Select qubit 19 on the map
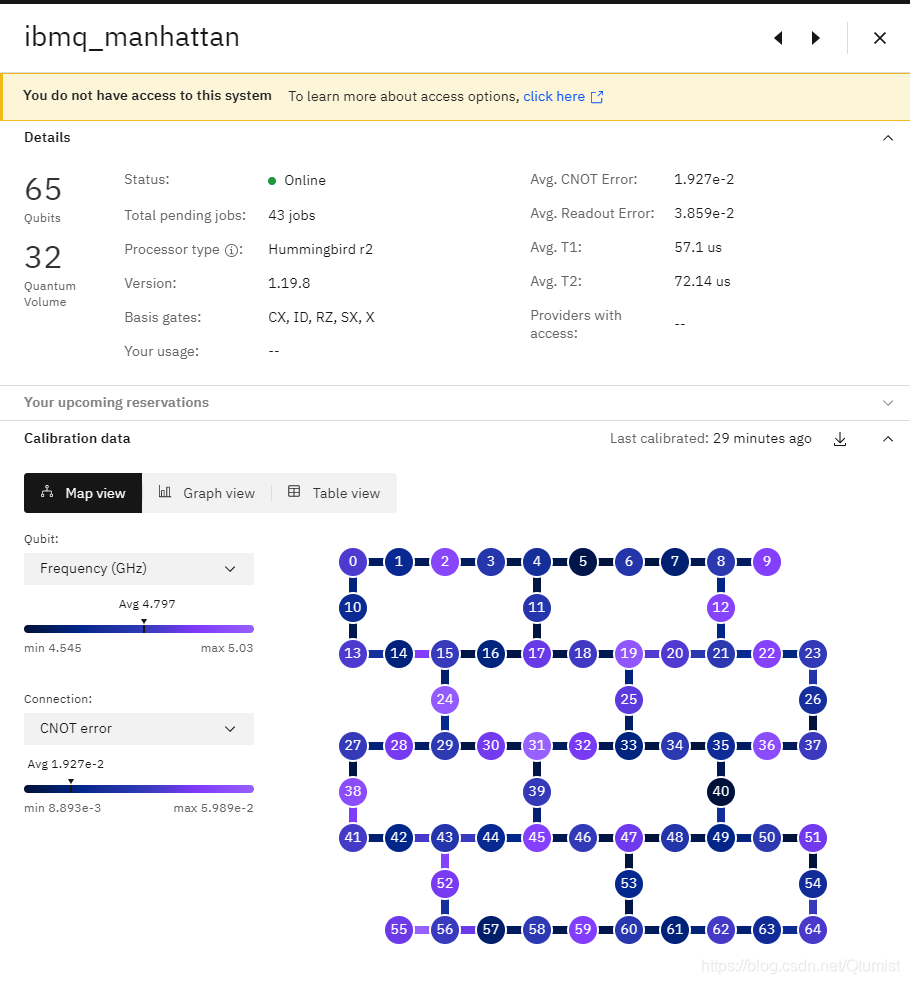This screenshot has width=910, height=984. (x=629, y=653)
